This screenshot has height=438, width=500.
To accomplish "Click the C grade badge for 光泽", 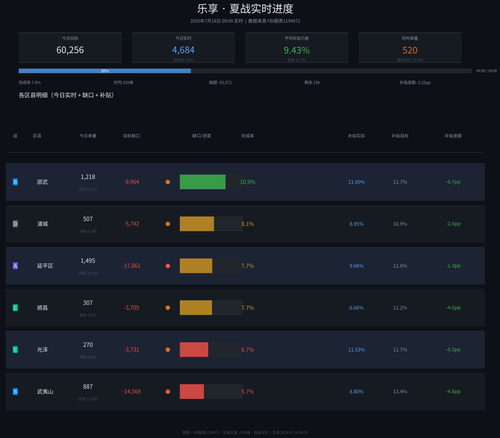I will point(15,350).
